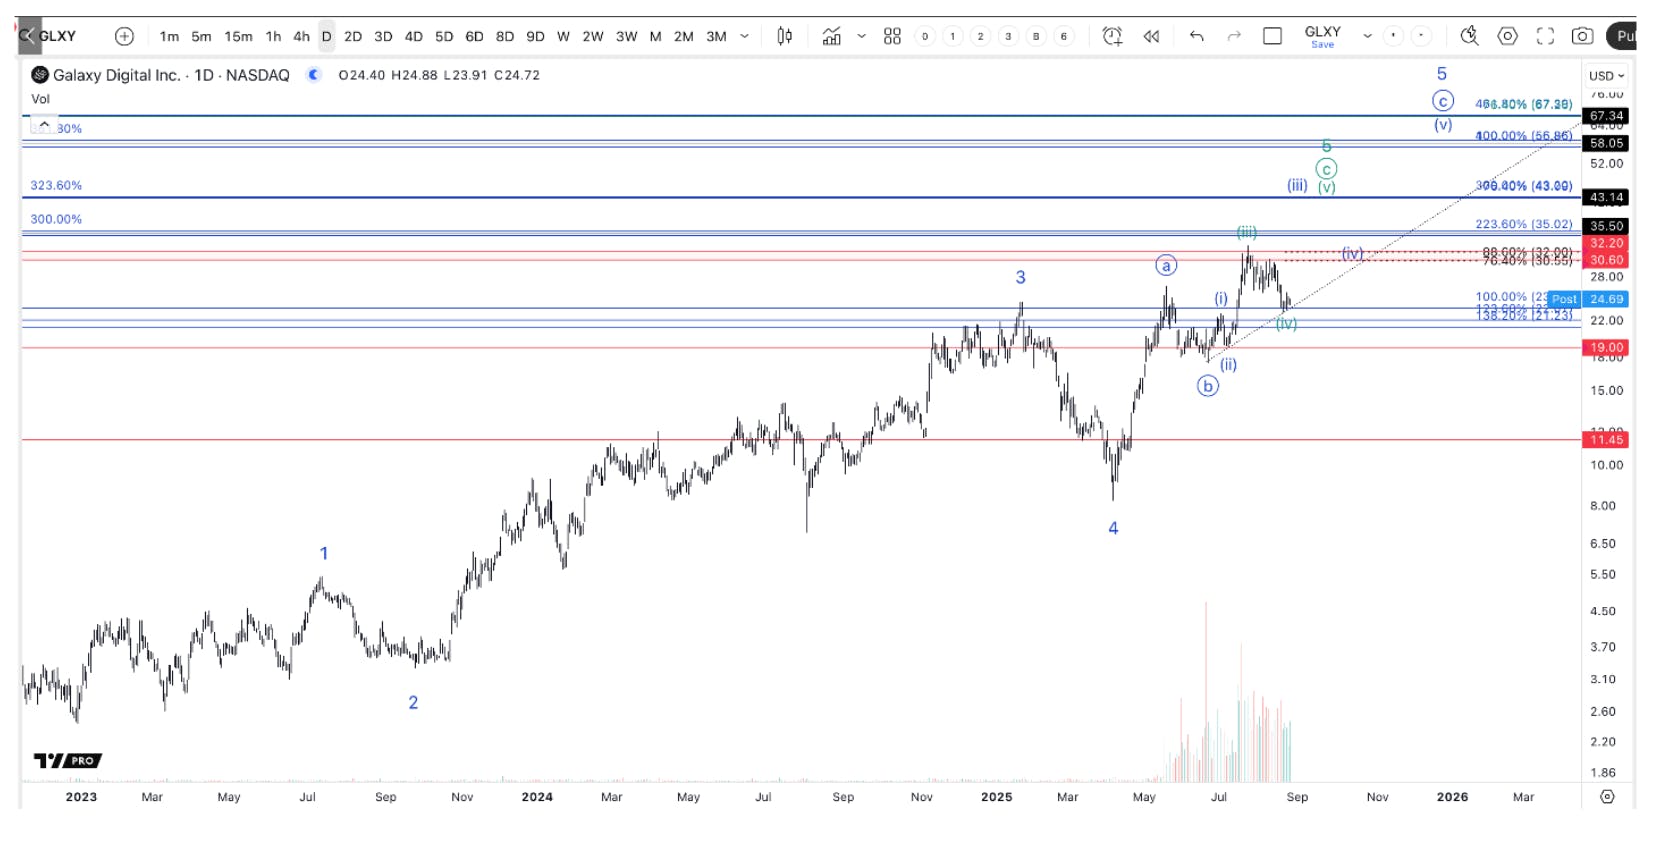1658x846 pixels.
Task: Open the Indicators chart icon
Action: click(x=832, y=36)
